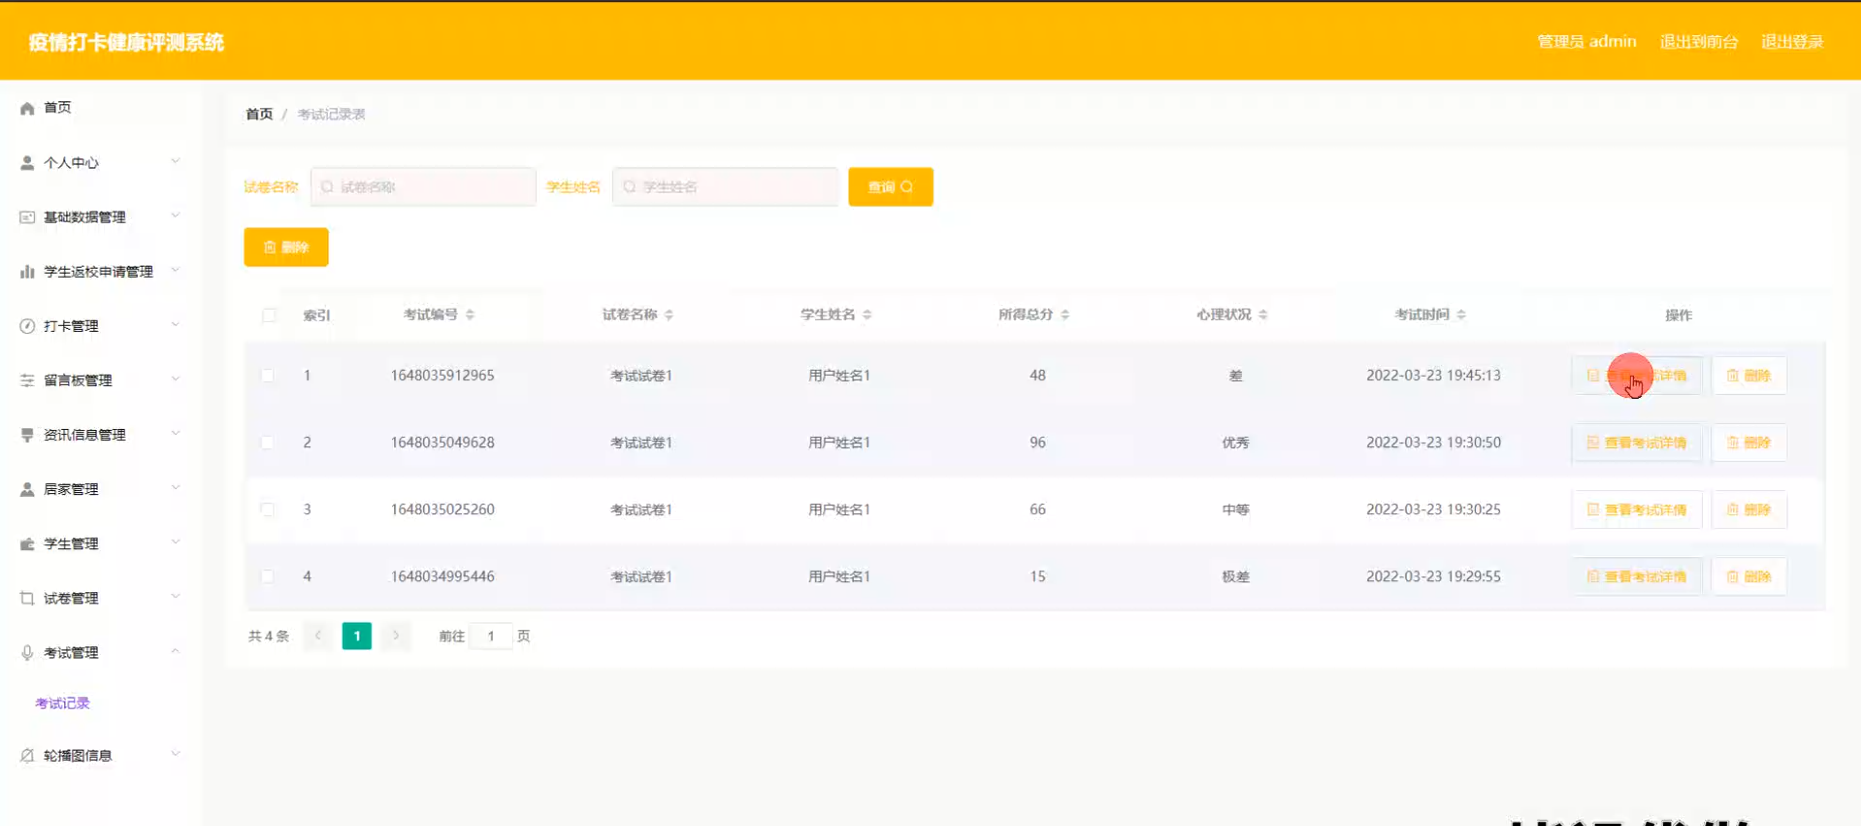Click 退出登录 in the header
This screenshot has height=826, width=1861.
point(1792,41)
